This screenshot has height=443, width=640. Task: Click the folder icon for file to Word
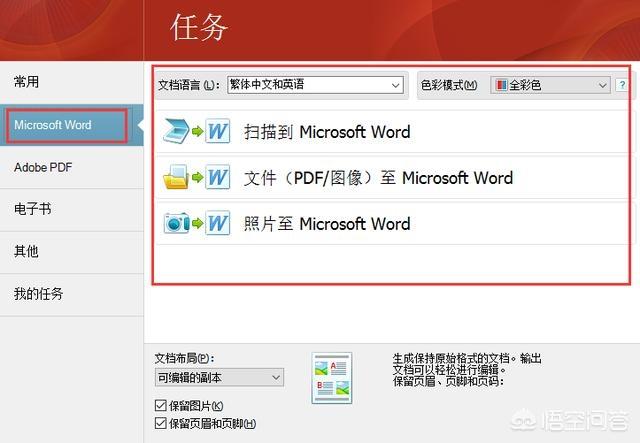pyautogui.click(x=176, y=178)
